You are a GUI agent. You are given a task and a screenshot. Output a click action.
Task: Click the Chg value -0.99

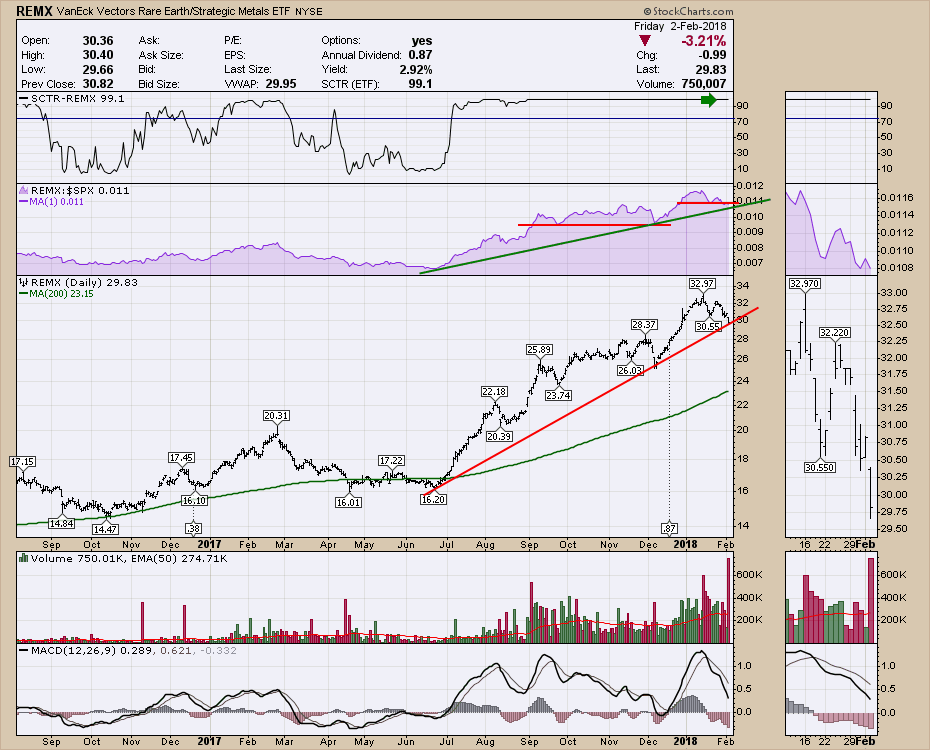[712, 55]
